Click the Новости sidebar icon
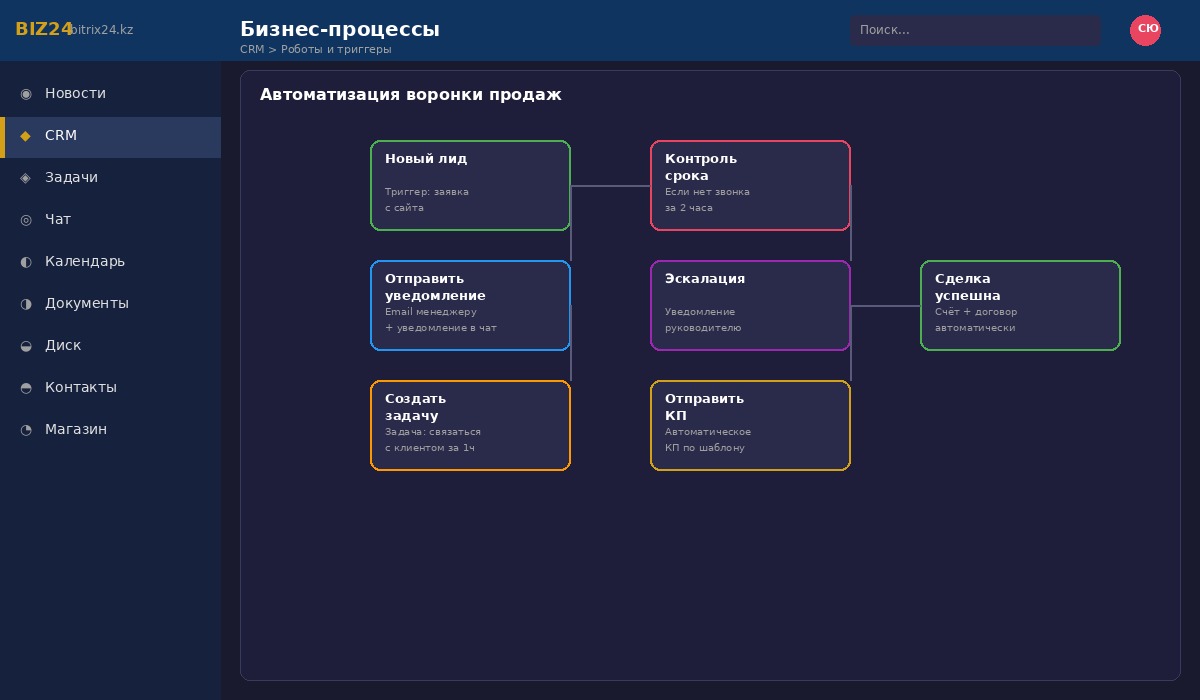This screenshot has height=700, width=1200. coord(26,94)
